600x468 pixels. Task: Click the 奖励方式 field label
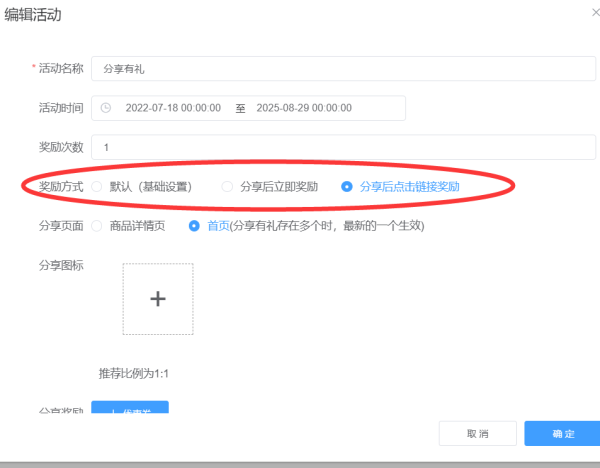point(60,186)
